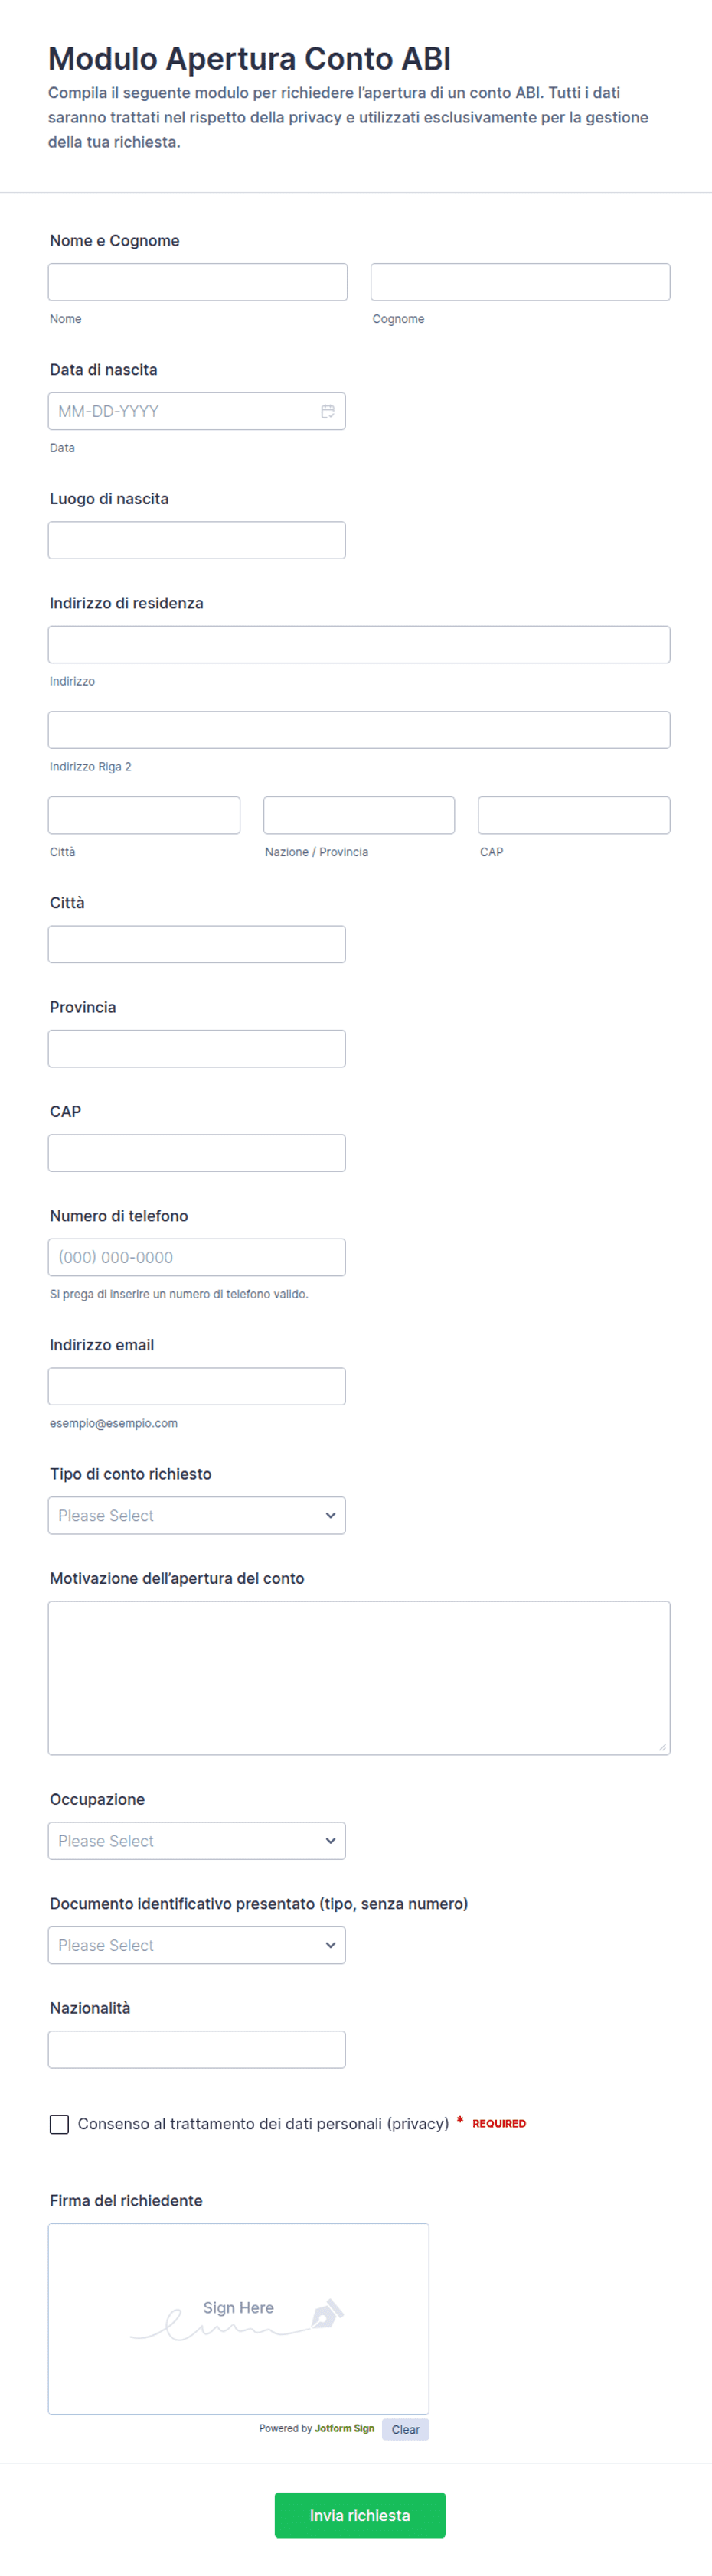Viewport: 712px width, 2576px height.
Task: Click Motivazione dell'apertura text area
Action: point(359,1677)
